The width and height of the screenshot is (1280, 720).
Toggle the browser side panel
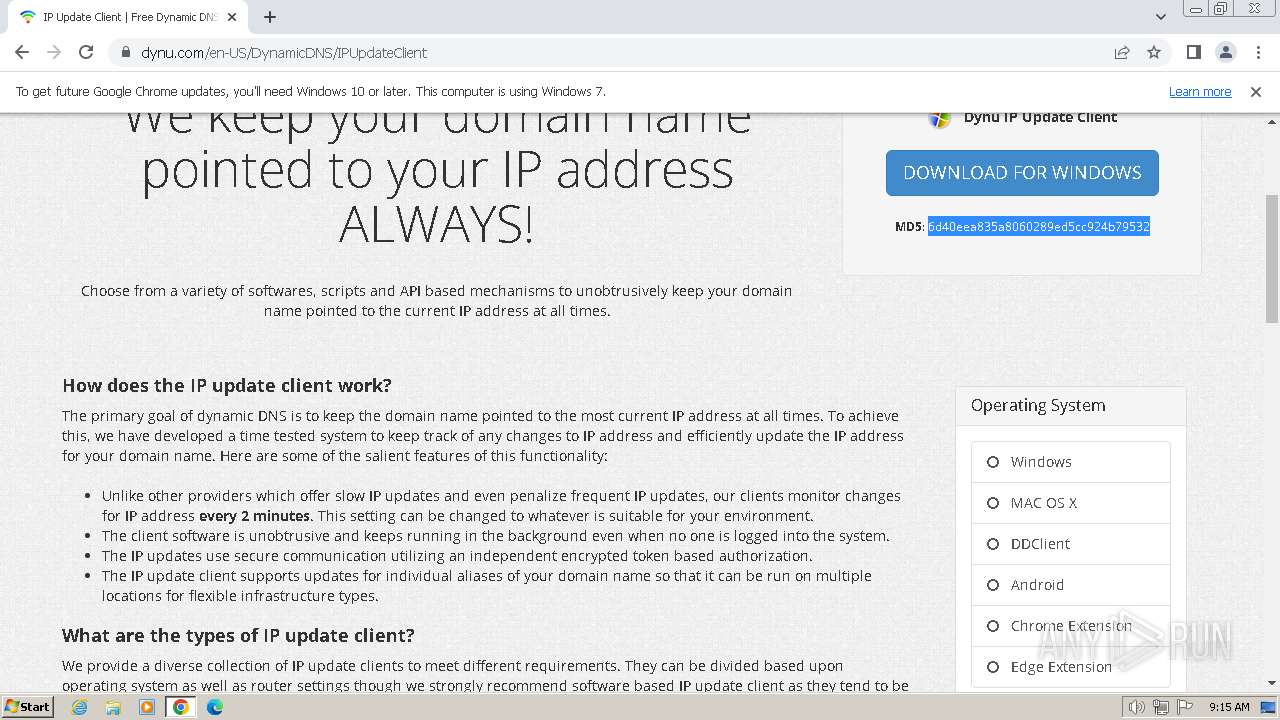1194,52
